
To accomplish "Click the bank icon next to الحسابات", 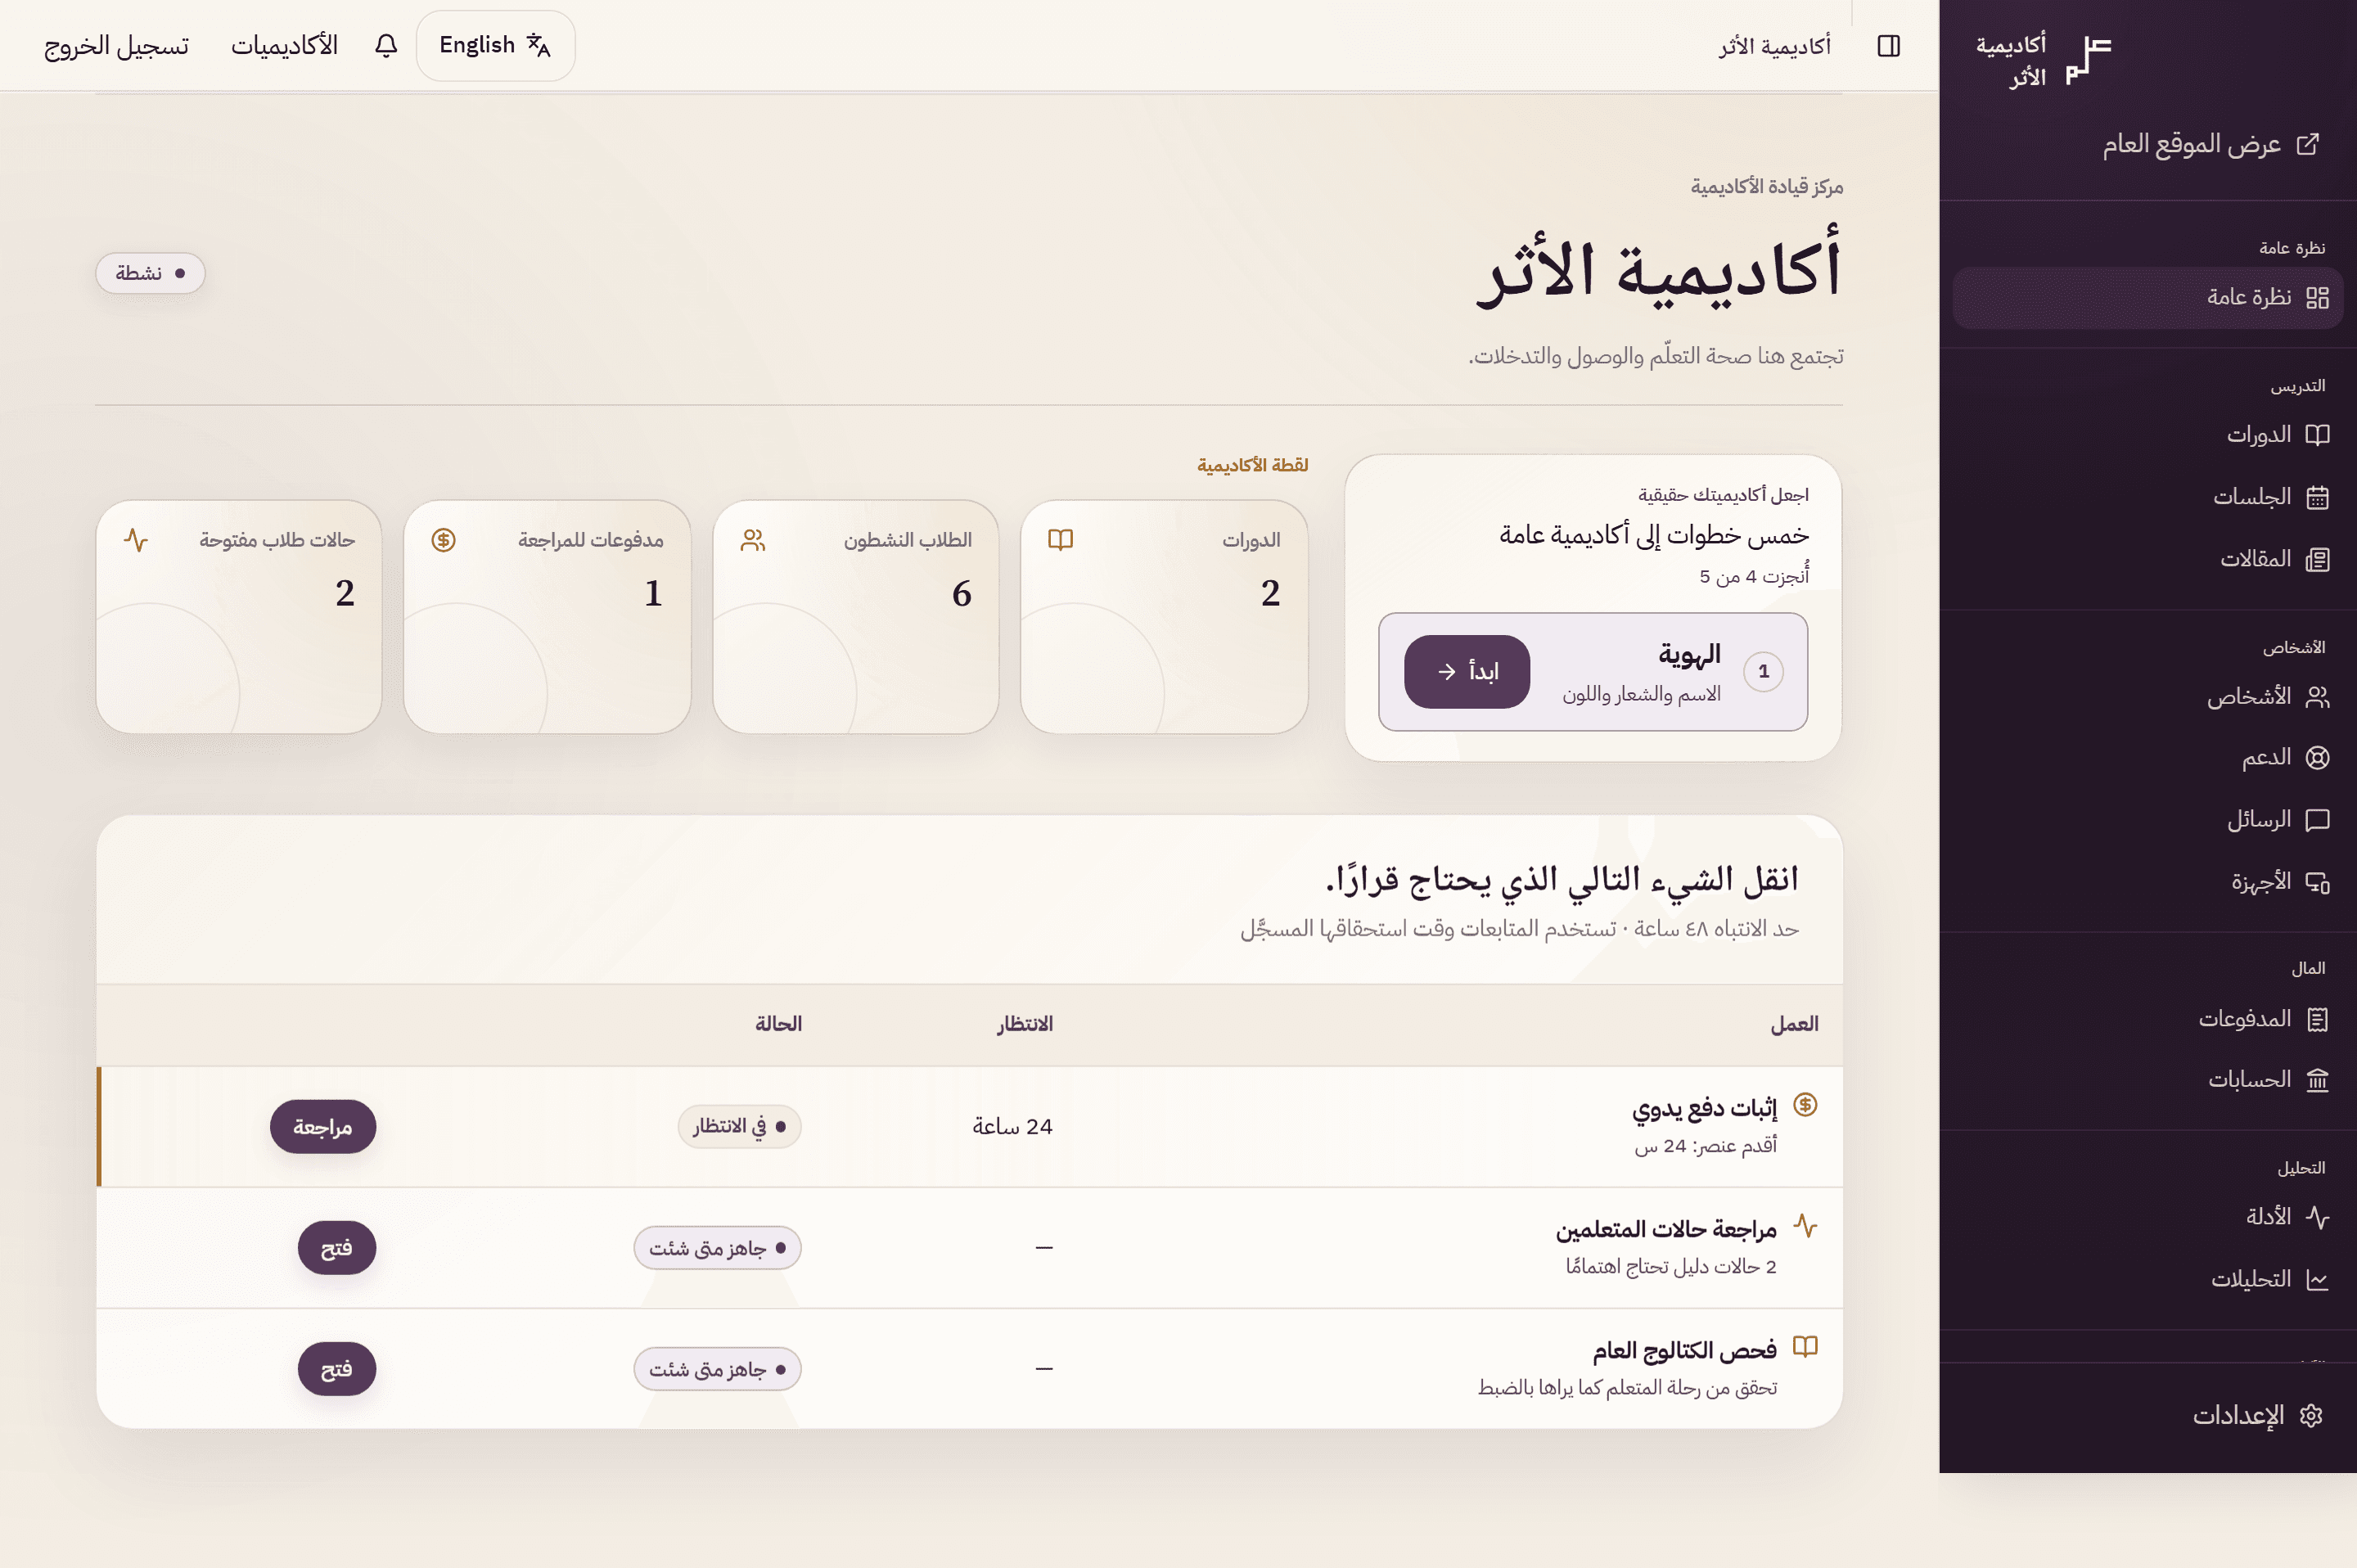I will pos(2317,1080).
